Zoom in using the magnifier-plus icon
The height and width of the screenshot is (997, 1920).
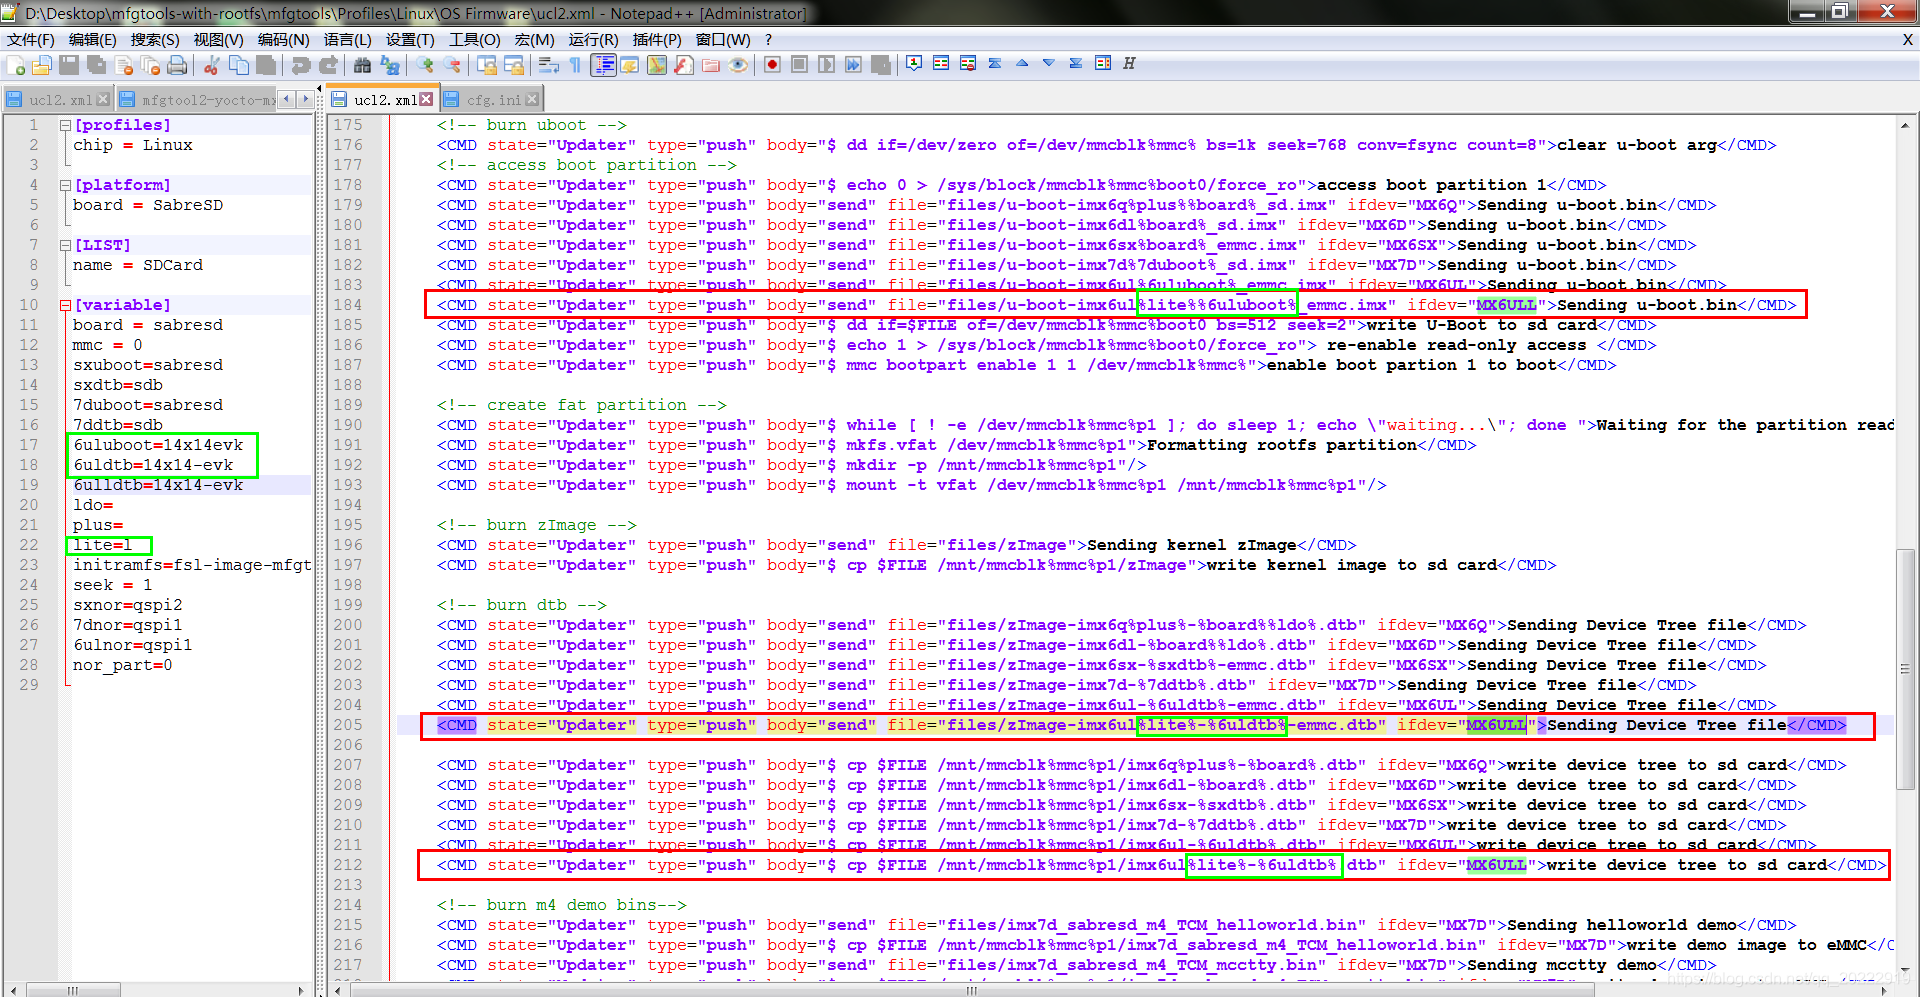(425, 63)
